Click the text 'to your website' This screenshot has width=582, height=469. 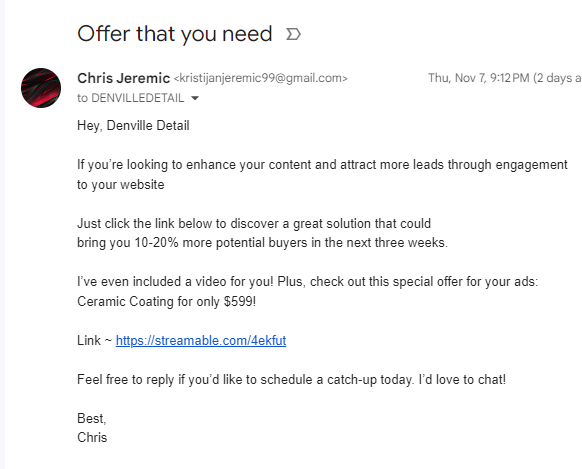pos(121,184)
